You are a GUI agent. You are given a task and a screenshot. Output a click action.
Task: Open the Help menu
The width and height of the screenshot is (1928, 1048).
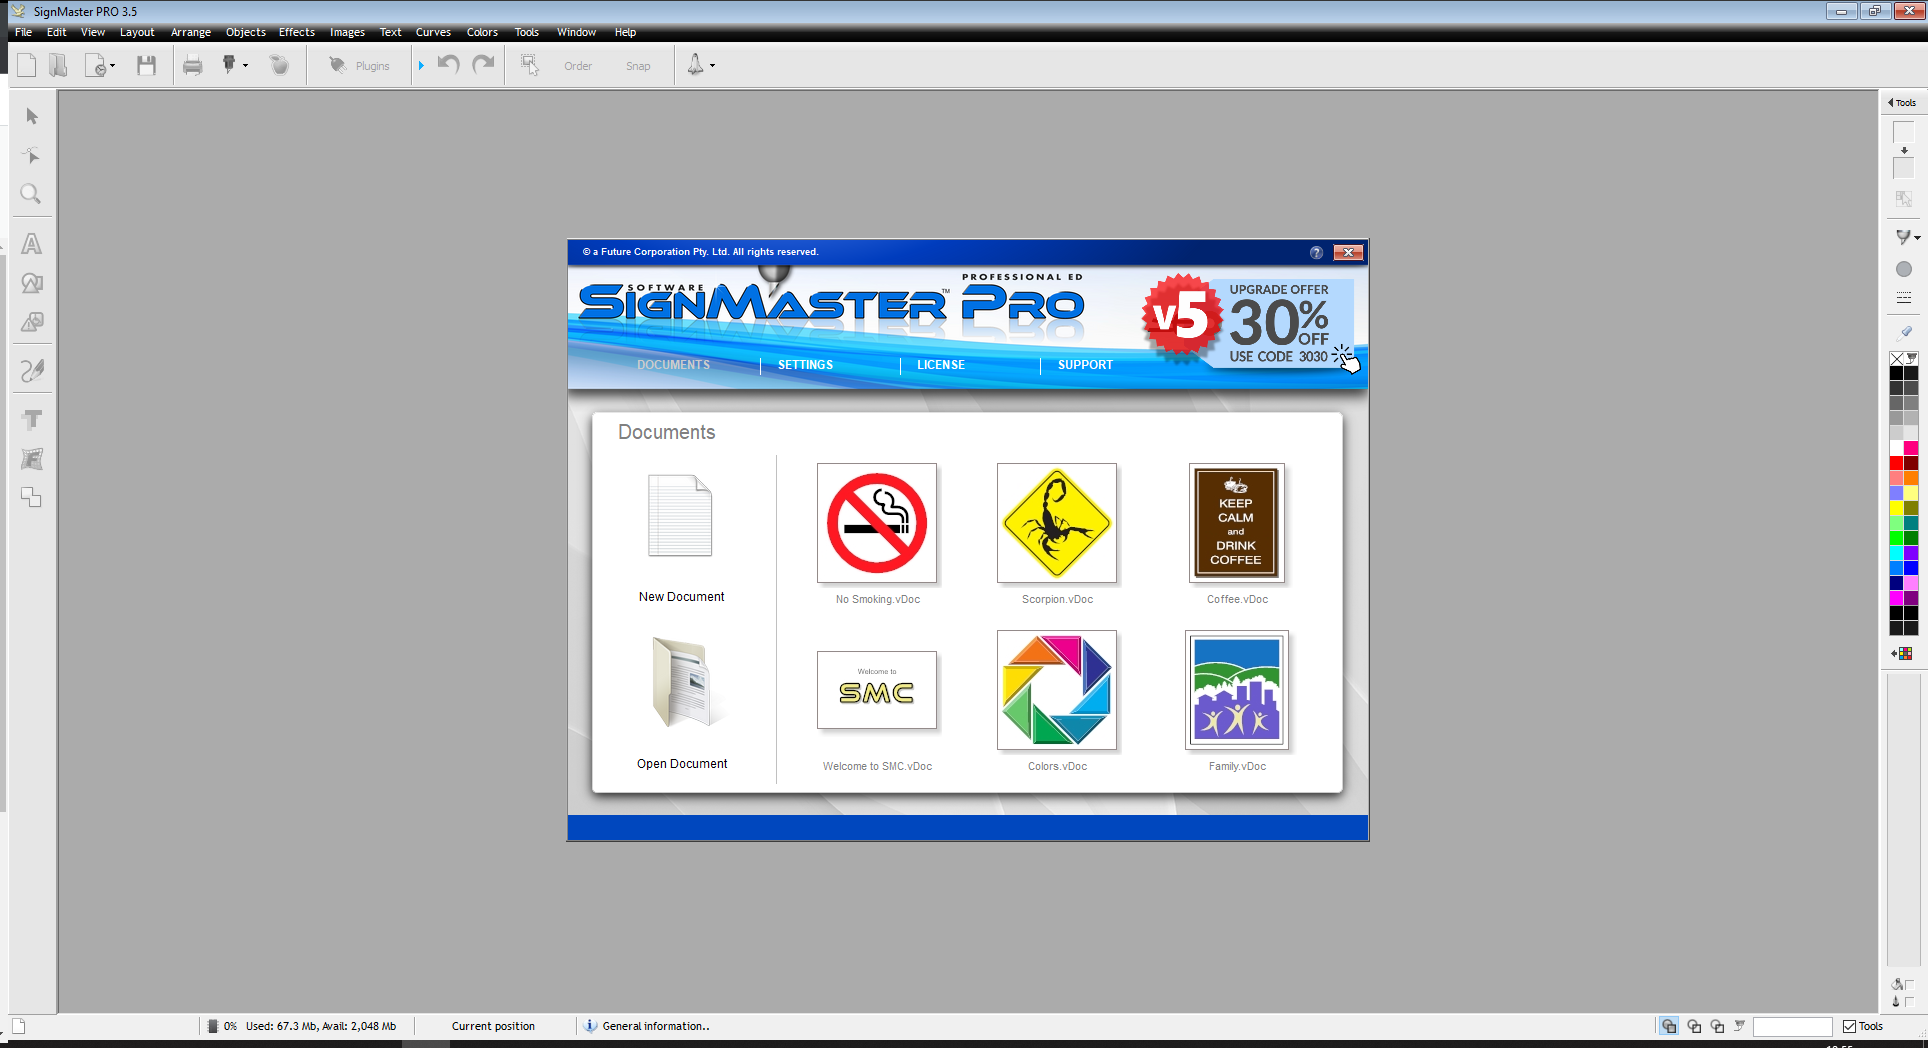coord(625,32)
